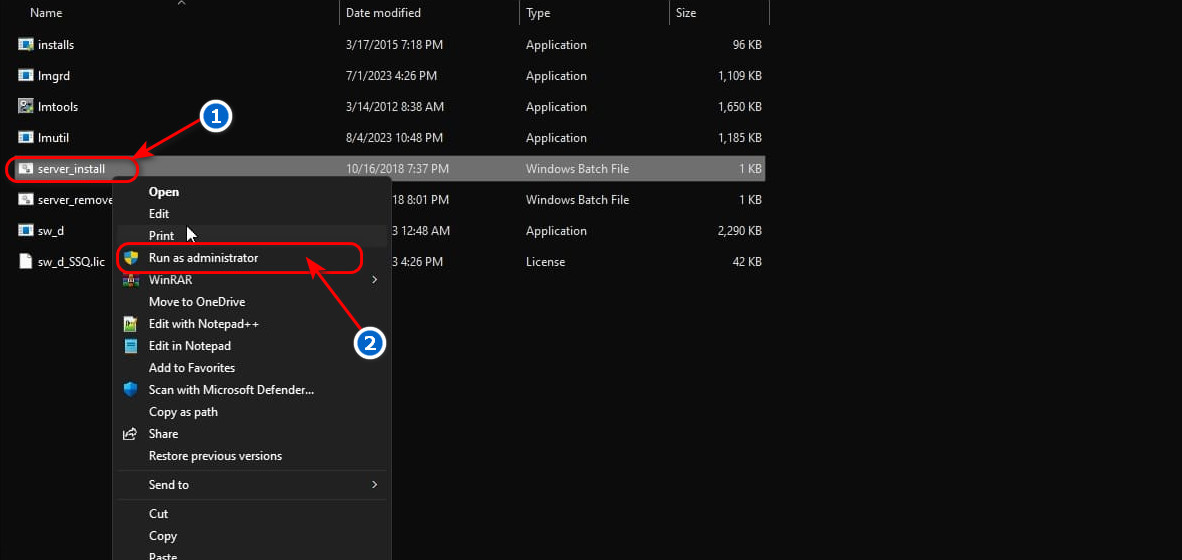Choose Copy from the context menu

163,536
